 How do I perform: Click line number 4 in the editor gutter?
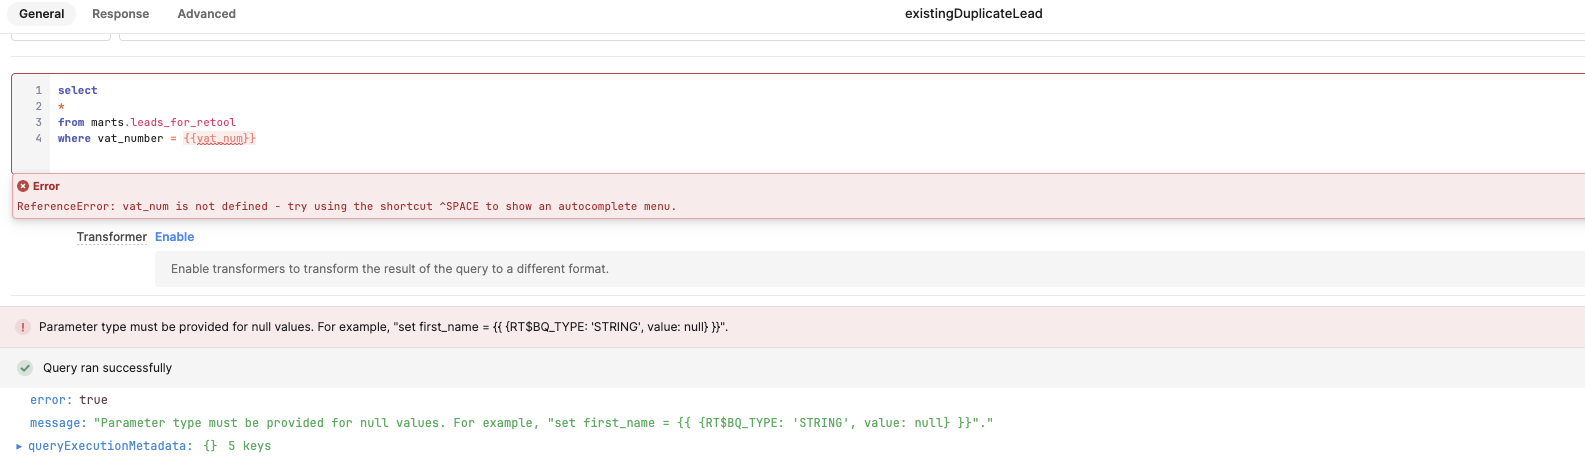[39, 138]
